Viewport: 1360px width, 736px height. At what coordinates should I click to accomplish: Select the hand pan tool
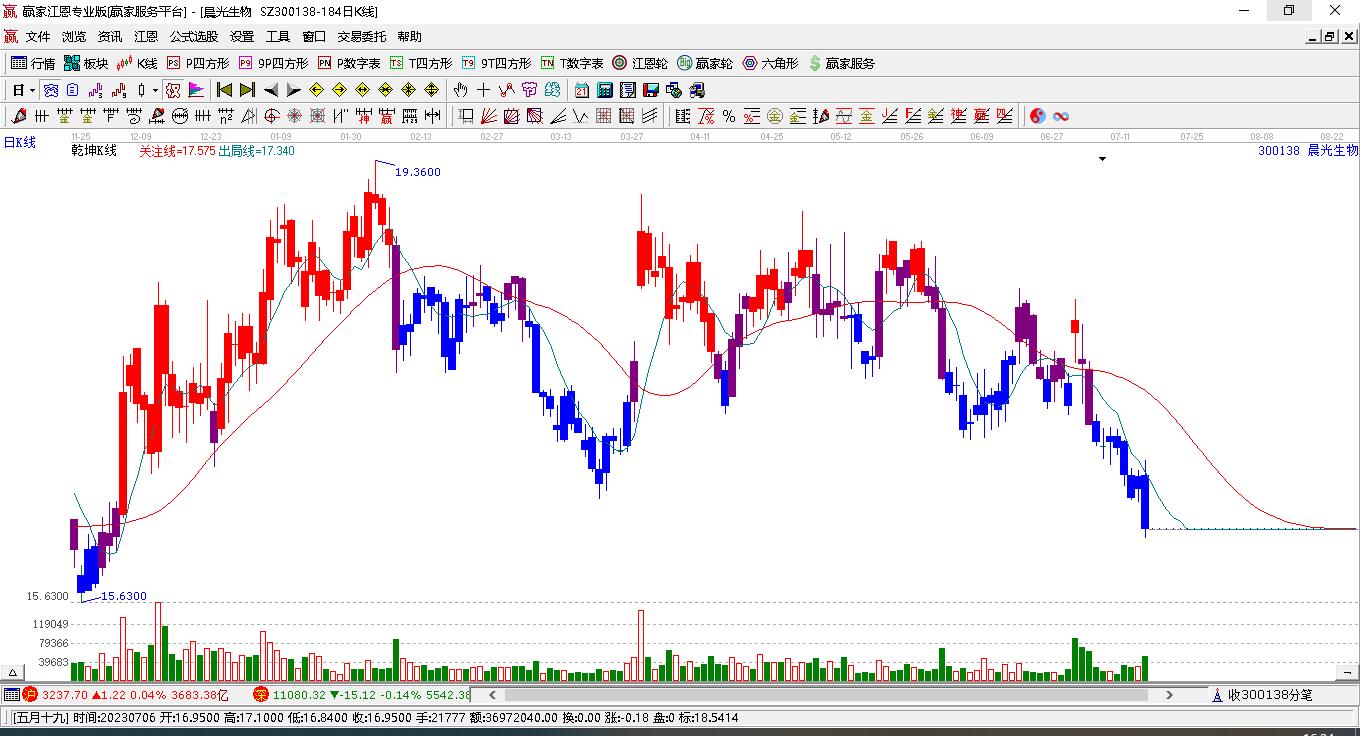(x=461, y=90)
